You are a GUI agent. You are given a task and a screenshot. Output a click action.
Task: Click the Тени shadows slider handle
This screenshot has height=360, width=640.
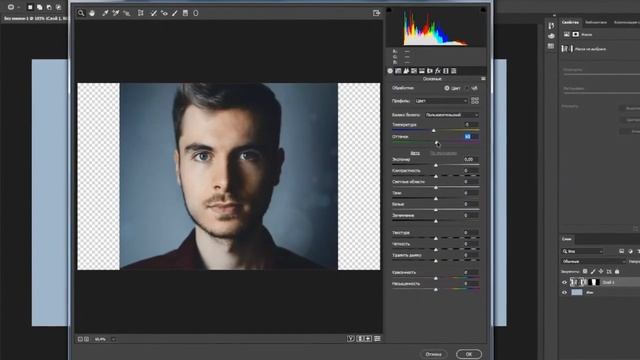pos(436,199)
